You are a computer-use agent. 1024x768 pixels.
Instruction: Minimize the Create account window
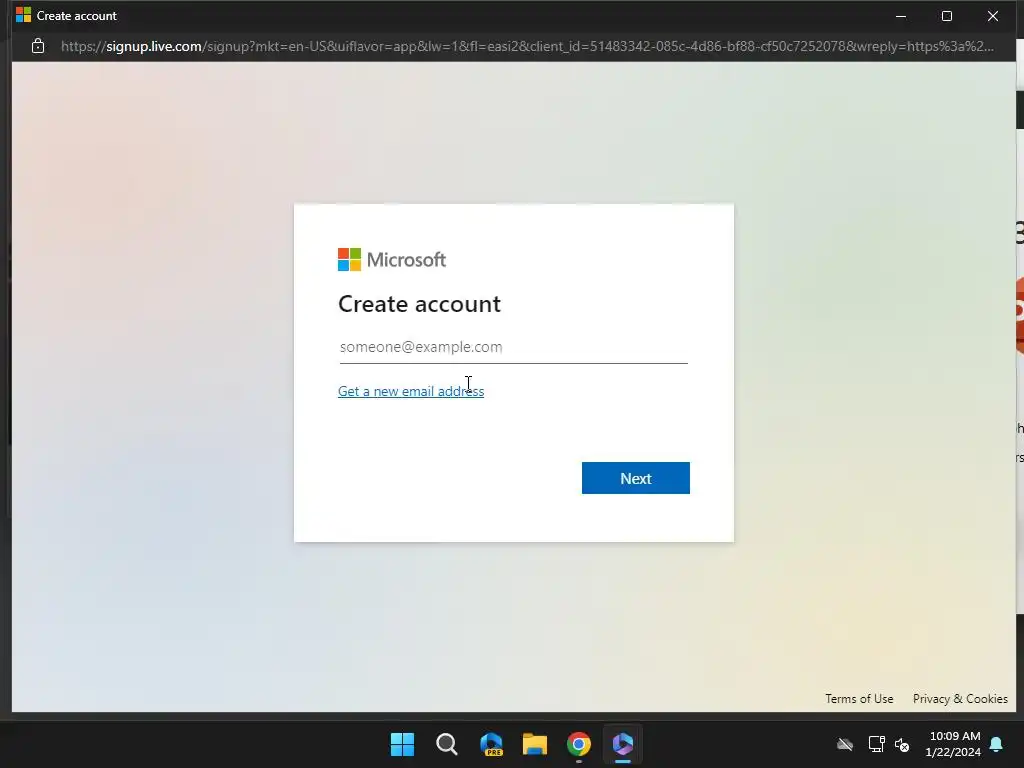pos(901,16)
